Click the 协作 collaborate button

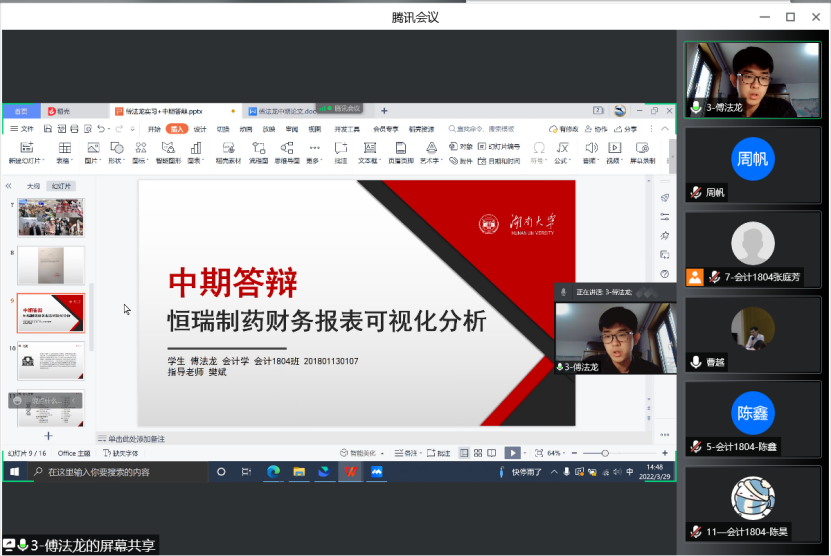(596, 129)
